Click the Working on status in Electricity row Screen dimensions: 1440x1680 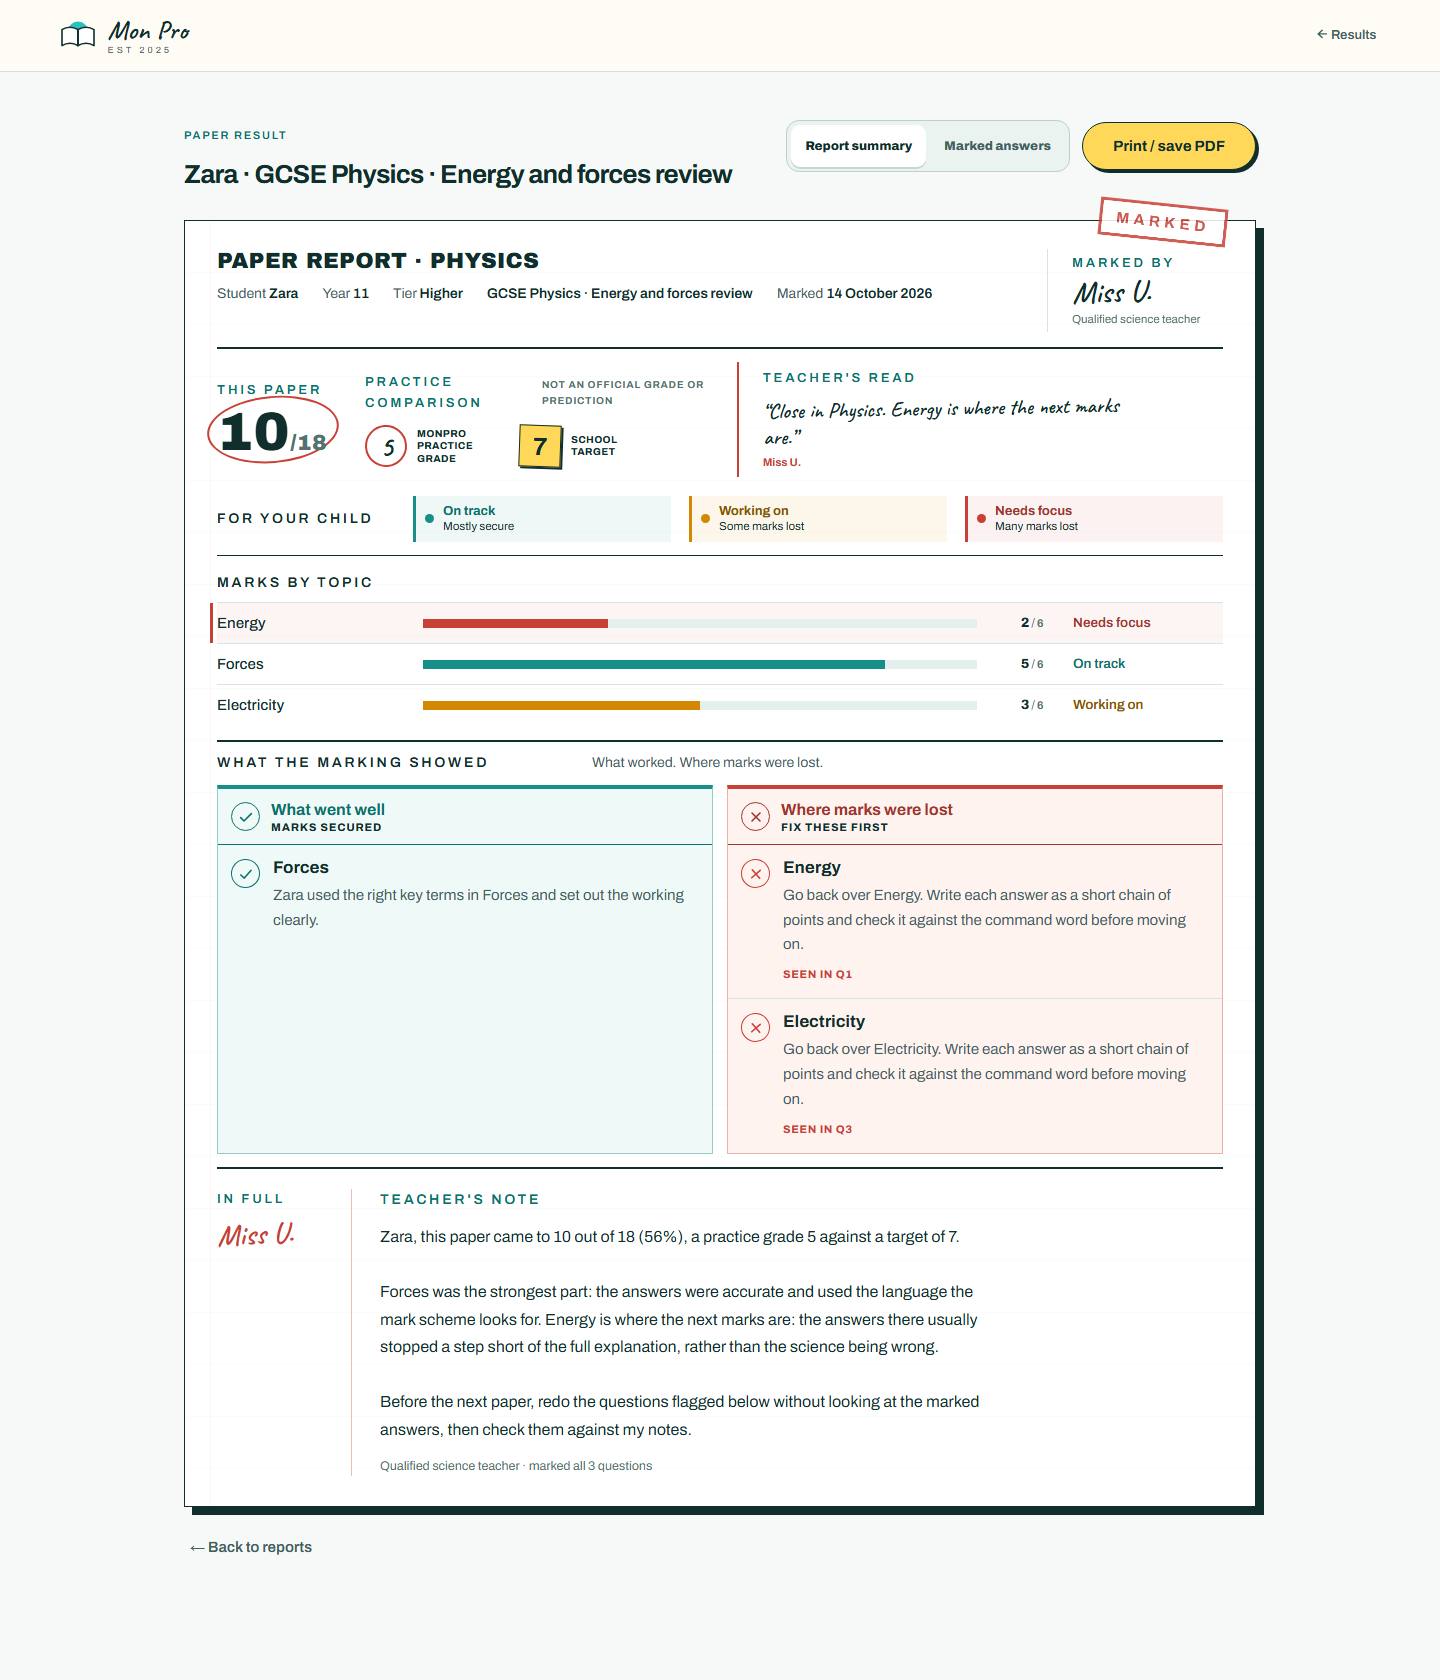[x=1107, y=704]
